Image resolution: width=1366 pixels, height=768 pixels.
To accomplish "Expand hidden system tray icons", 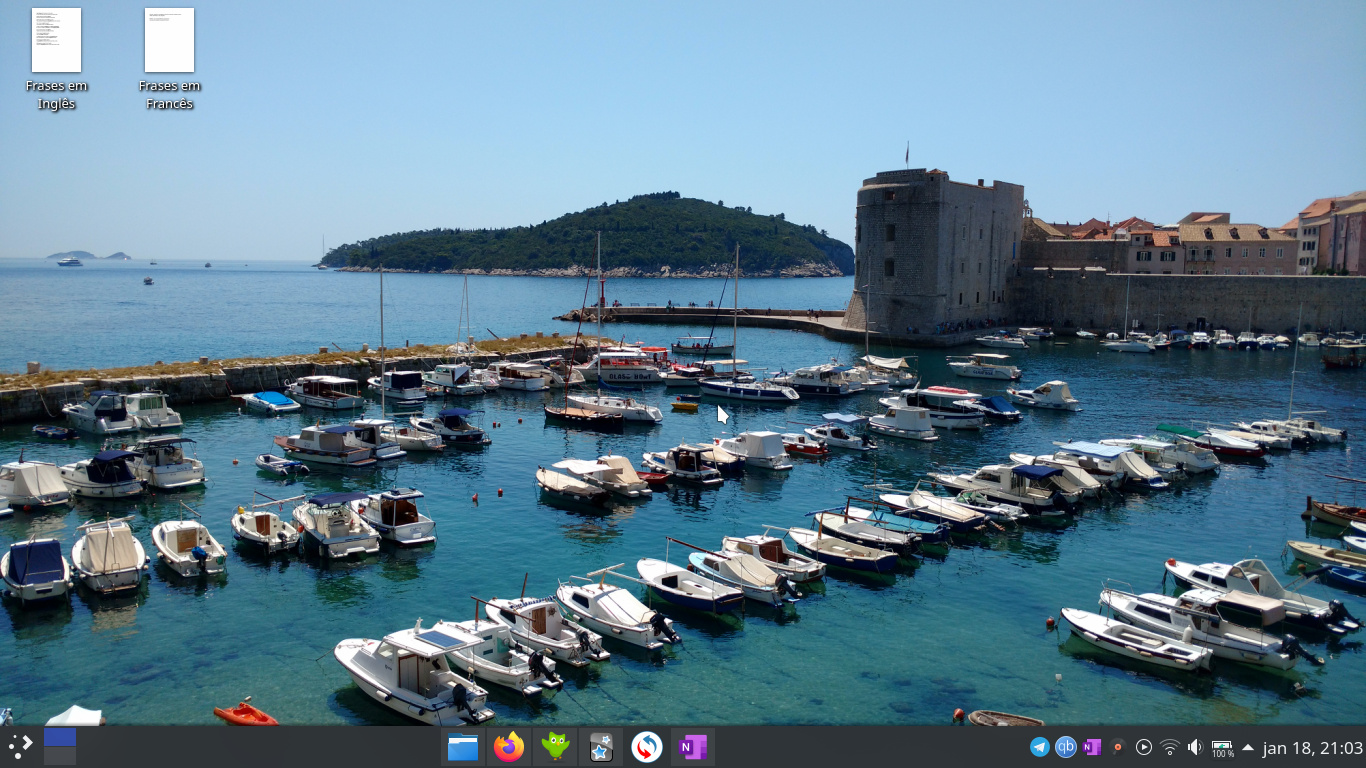I will [1248, 747].
